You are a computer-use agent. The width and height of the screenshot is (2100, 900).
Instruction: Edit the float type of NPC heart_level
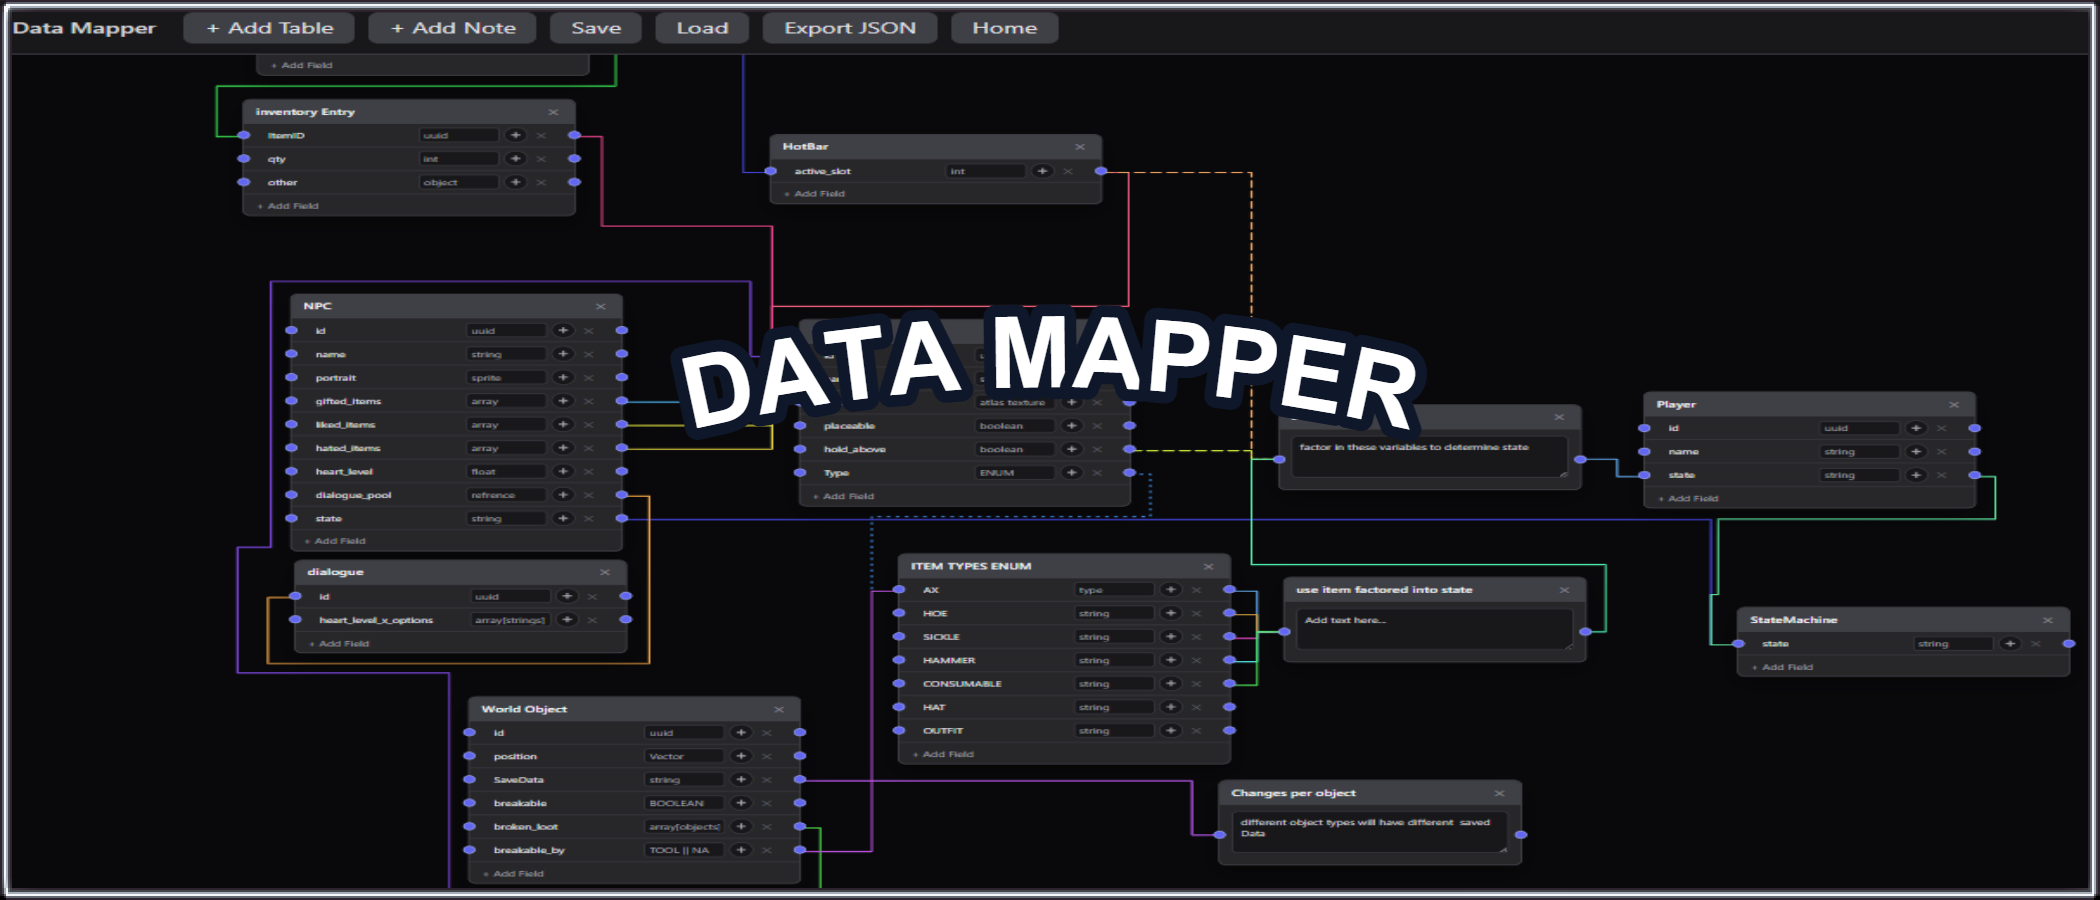(x=507, y=472)
